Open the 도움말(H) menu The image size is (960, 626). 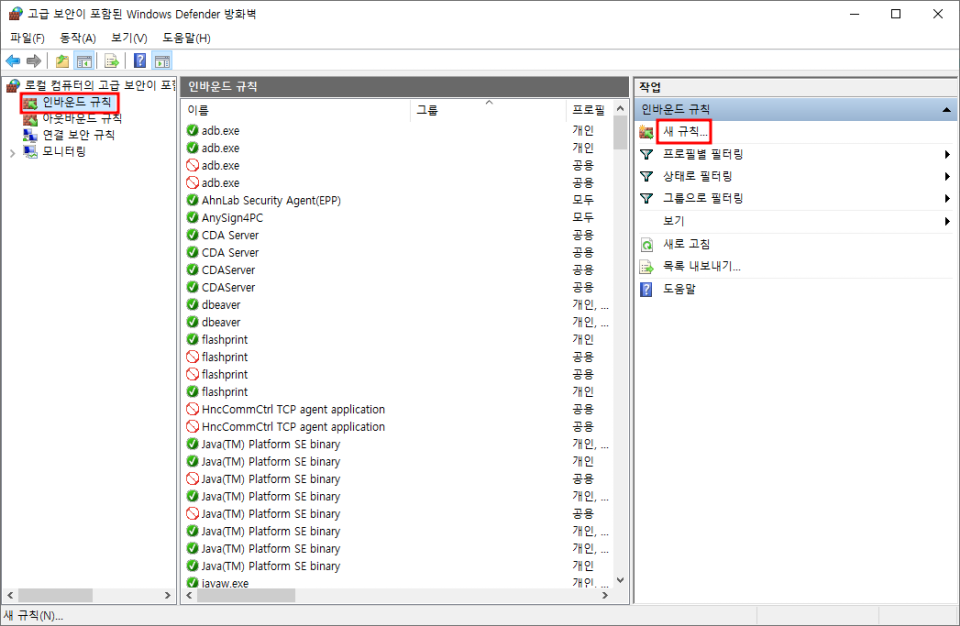tap(187, 38)
